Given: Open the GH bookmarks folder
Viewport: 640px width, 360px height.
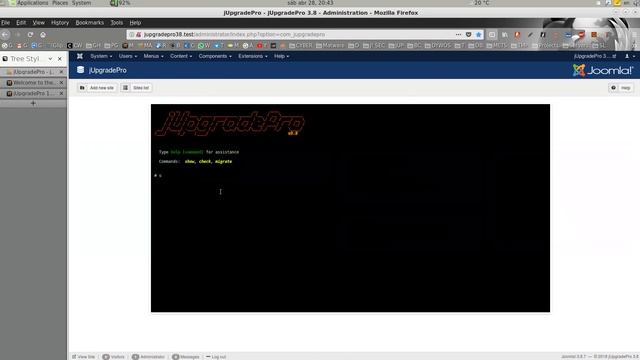Looking at the screenshot, I should pos(93,46).
